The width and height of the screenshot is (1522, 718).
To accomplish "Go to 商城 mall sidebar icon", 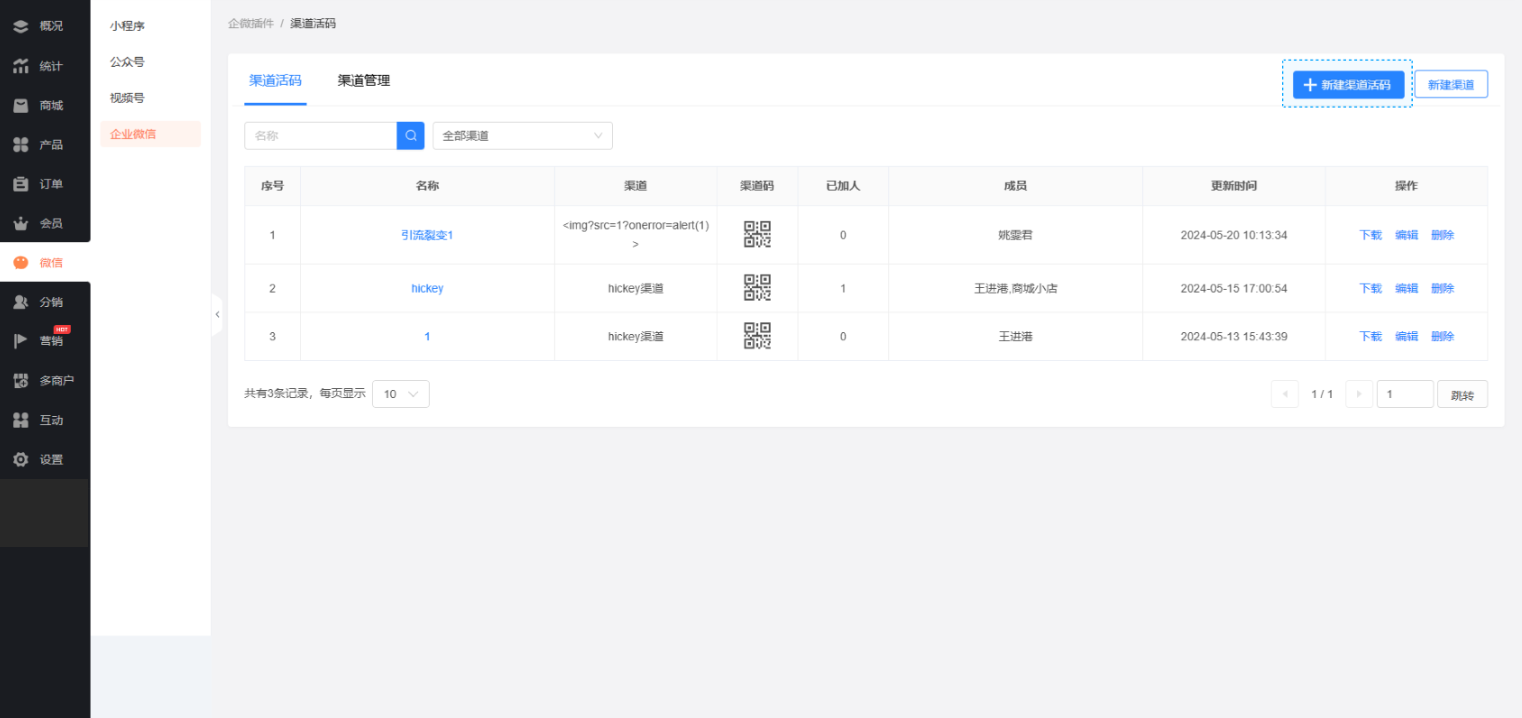I will pos(21,105).
